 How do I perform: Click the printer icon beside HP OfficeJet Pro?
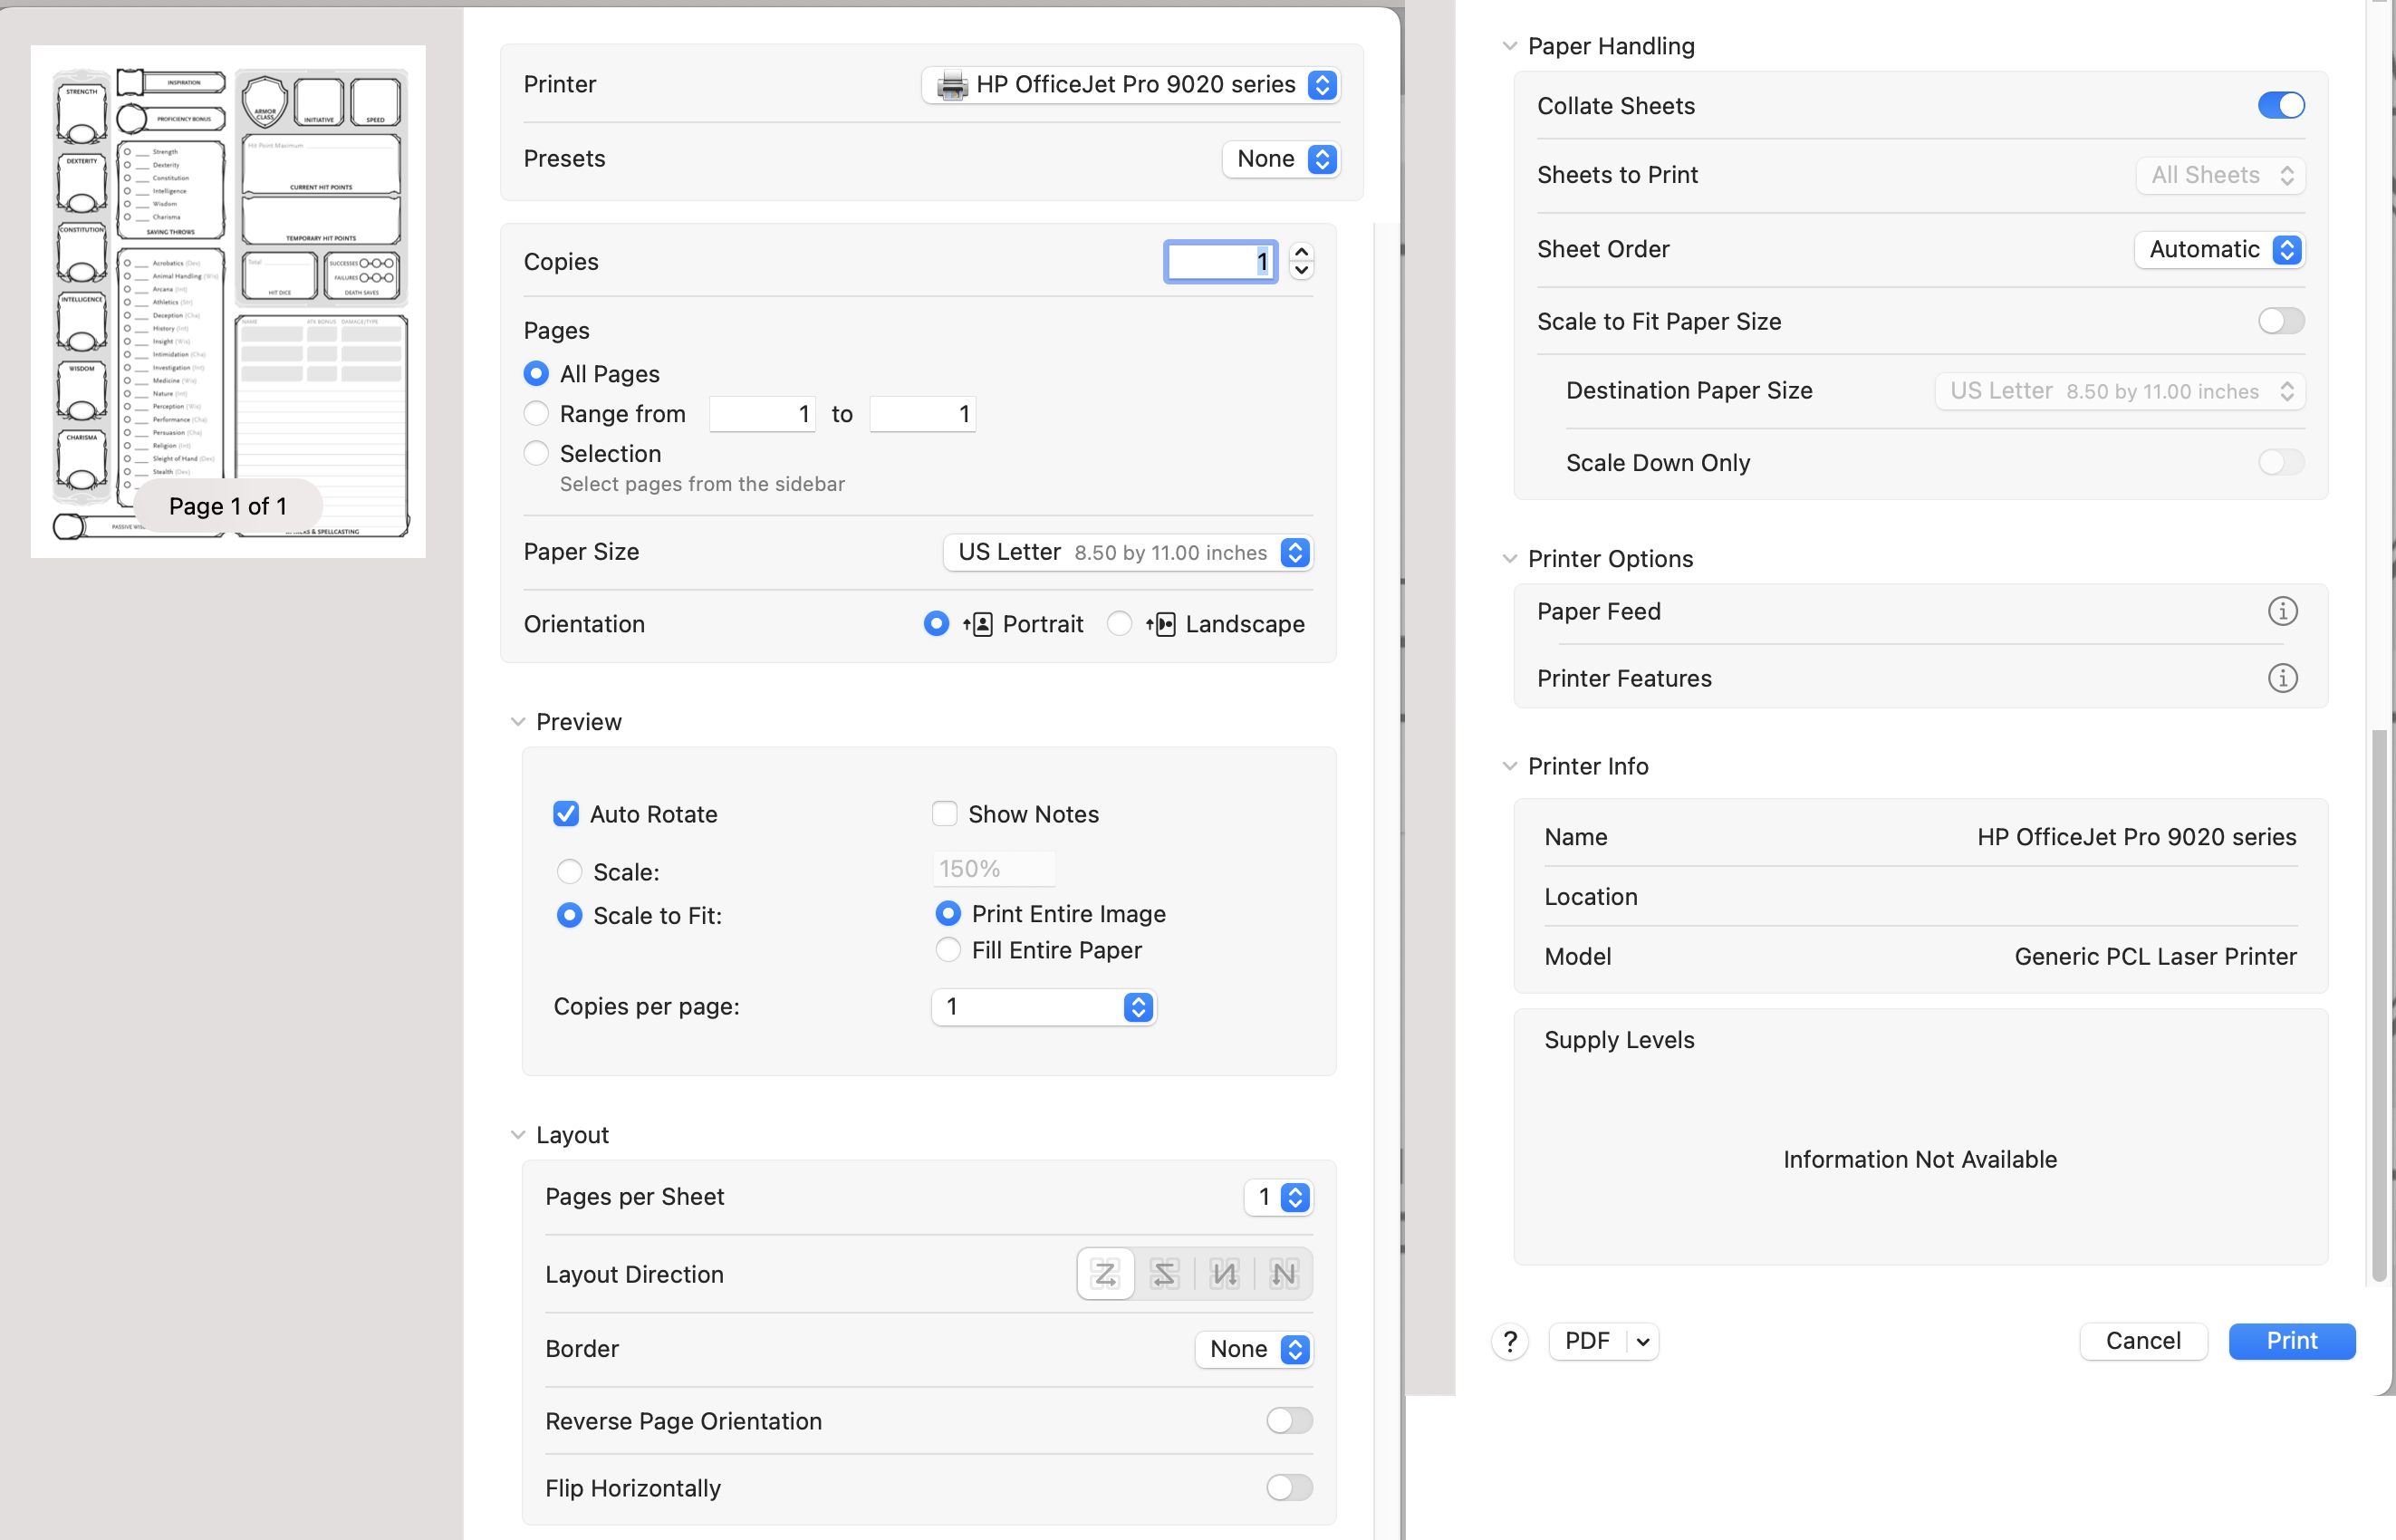(x=952, y=85)
